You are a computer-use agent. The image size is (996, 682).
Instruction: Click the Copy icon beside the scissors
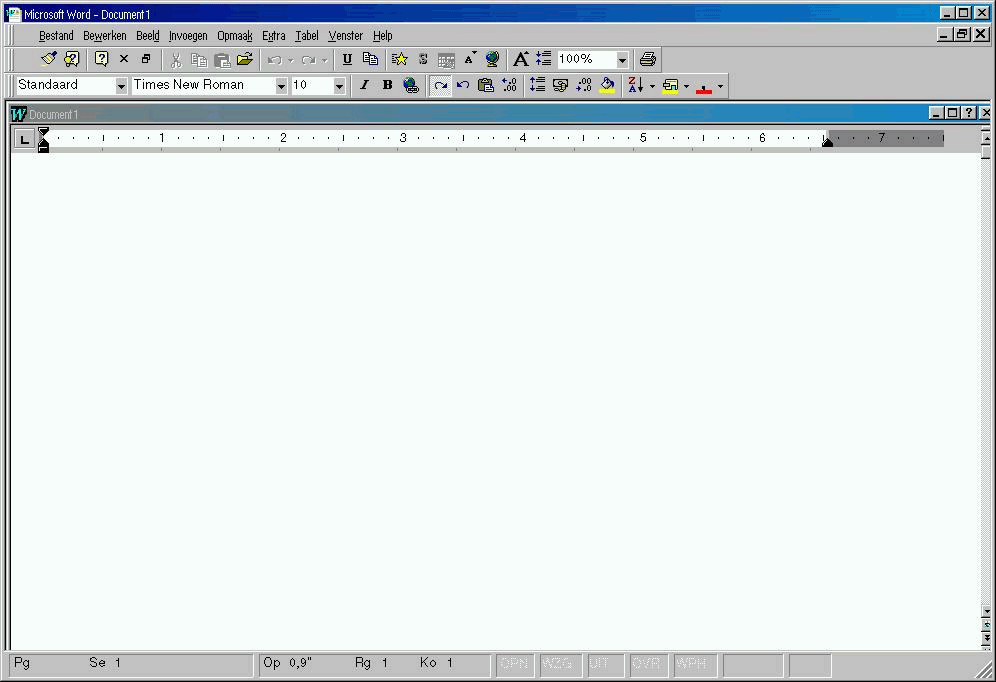pyautogui.click(x=199, y=60)
